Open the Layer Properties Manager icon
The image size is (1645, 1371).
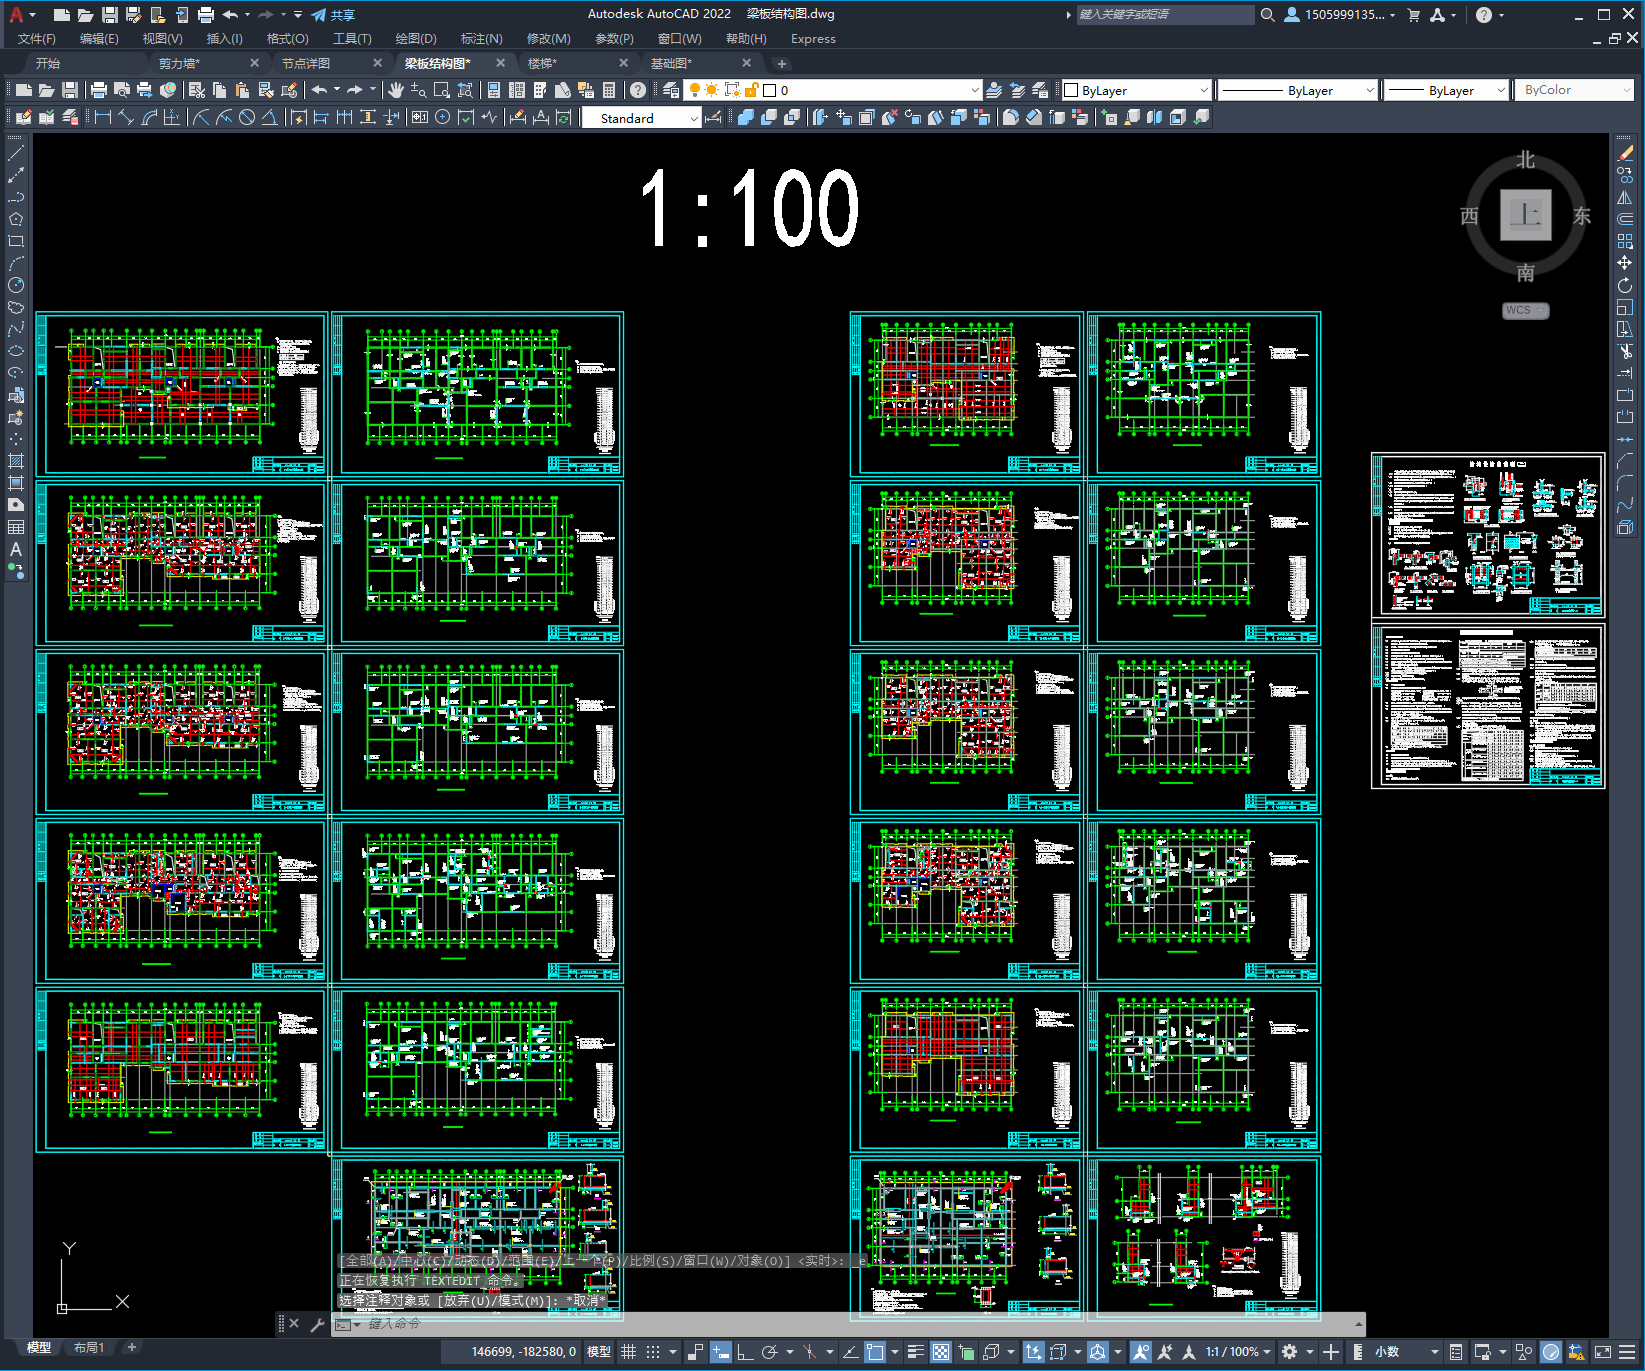click(x=671, y=90)
